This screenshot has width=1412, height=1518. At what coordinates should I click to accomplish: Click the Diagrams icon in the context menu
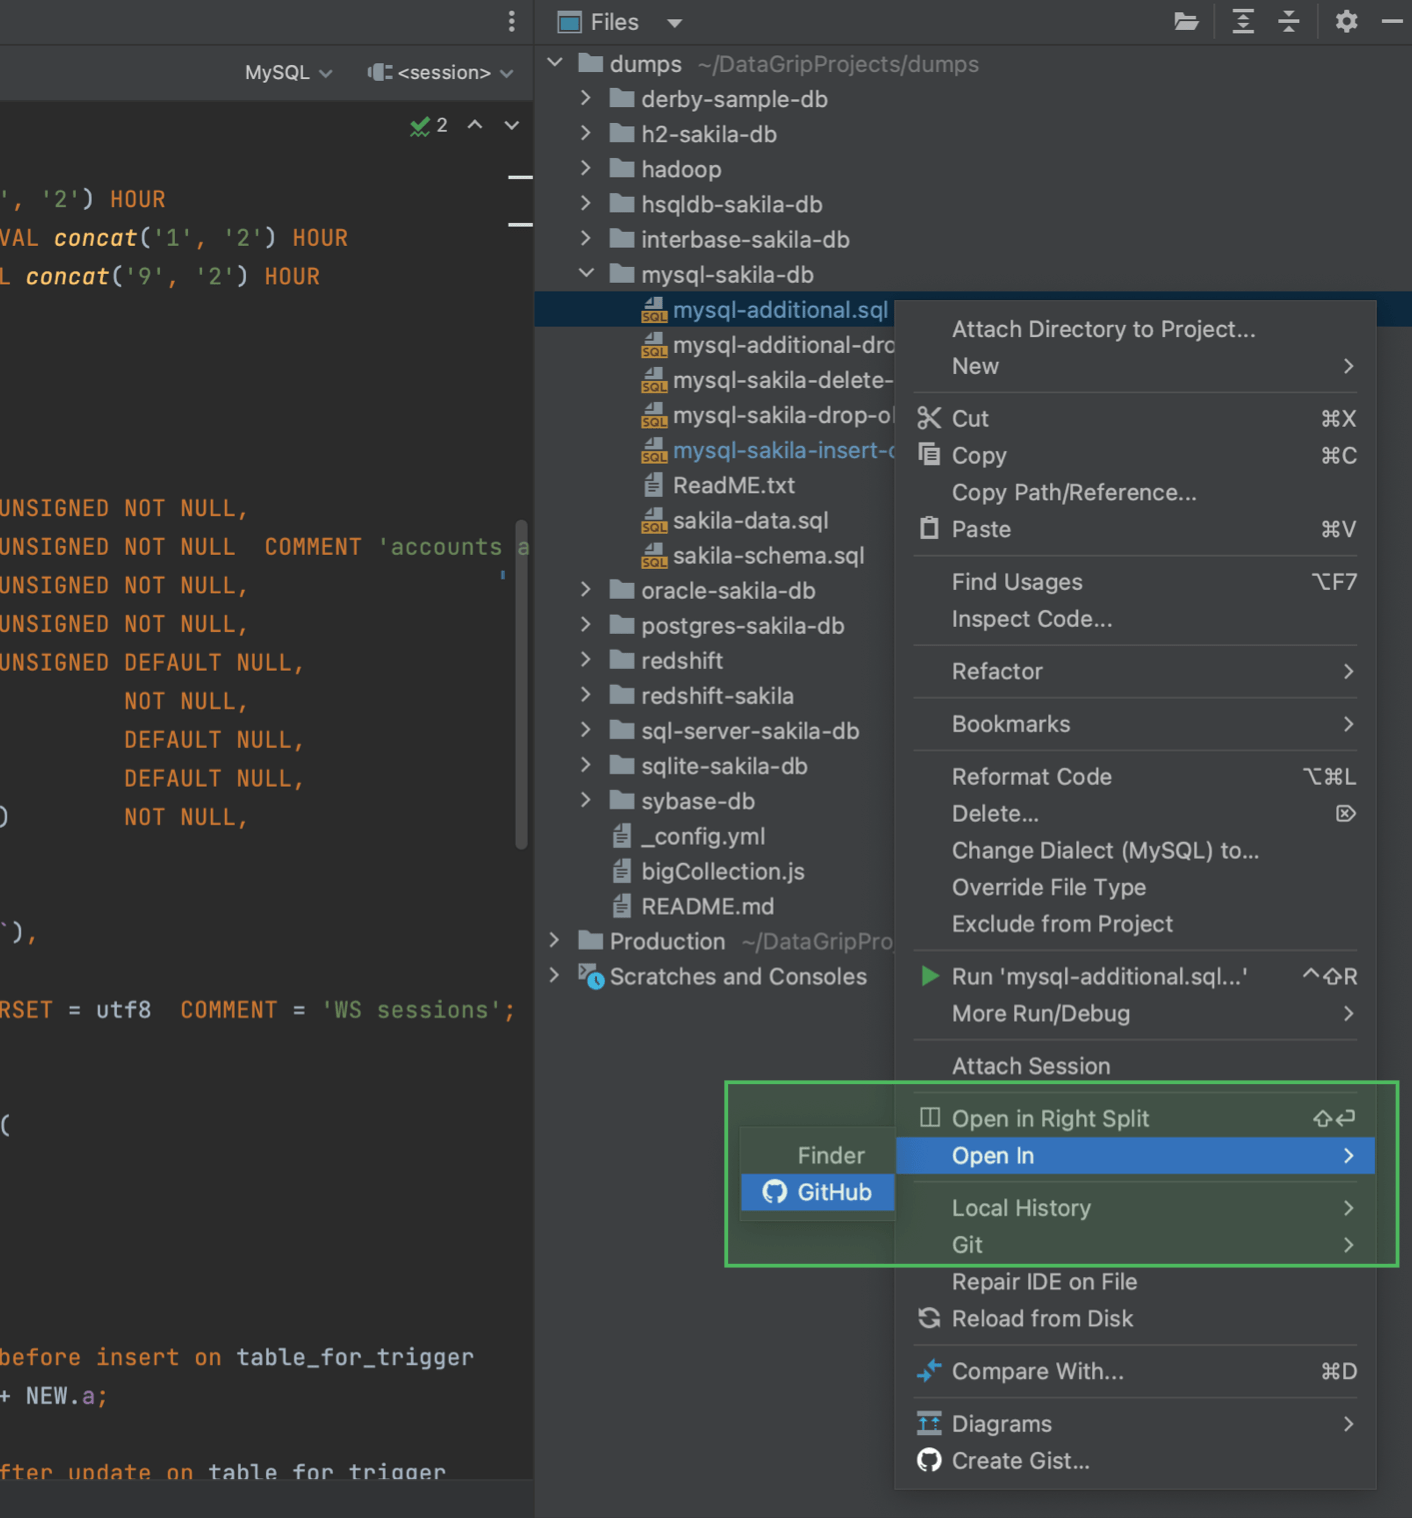coord(929,1422)
